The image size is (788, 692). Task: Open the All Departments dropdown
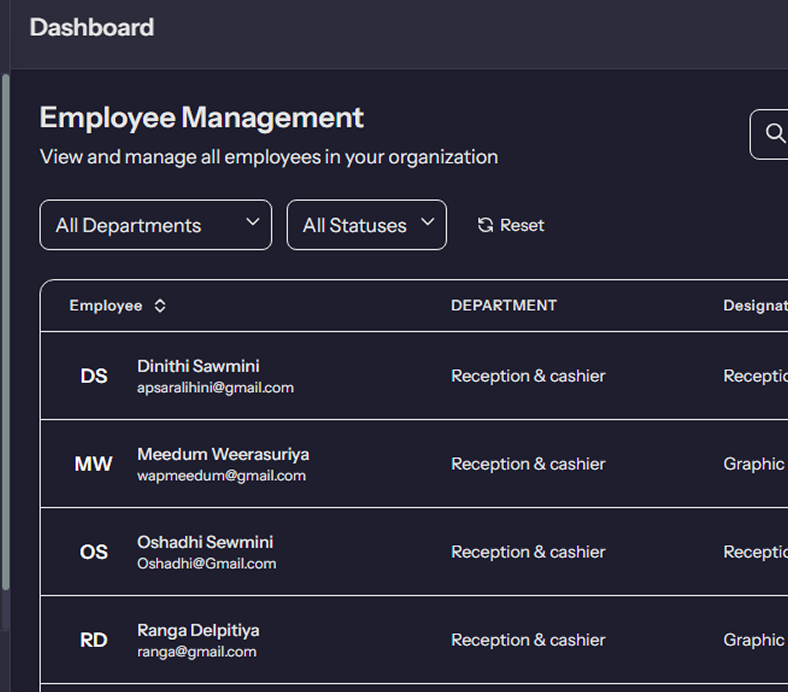coord(155,225)
